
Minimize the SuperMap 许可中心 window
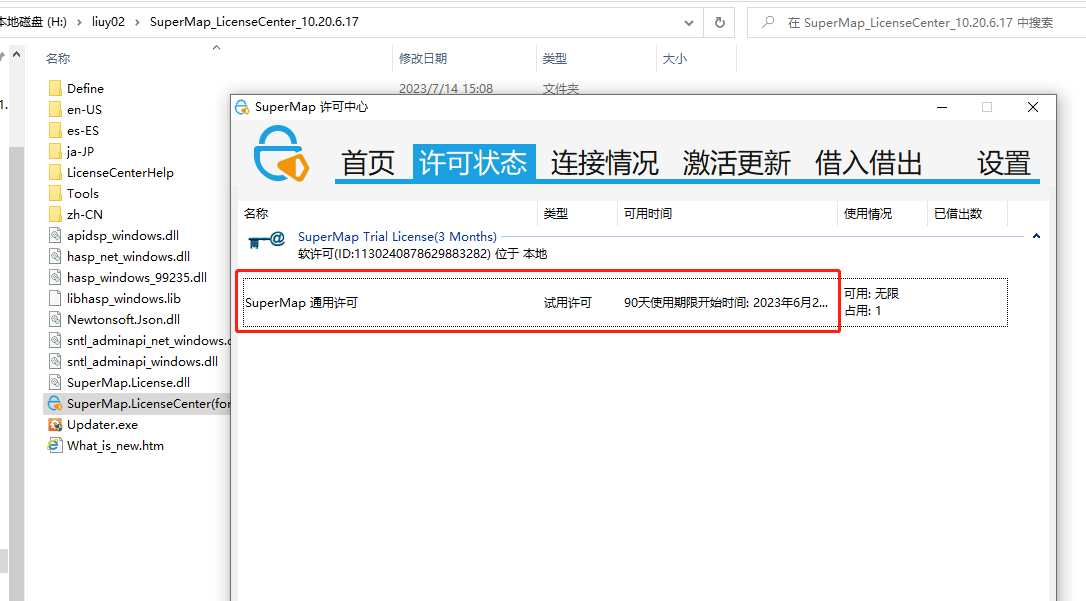[x=942, y=107]
